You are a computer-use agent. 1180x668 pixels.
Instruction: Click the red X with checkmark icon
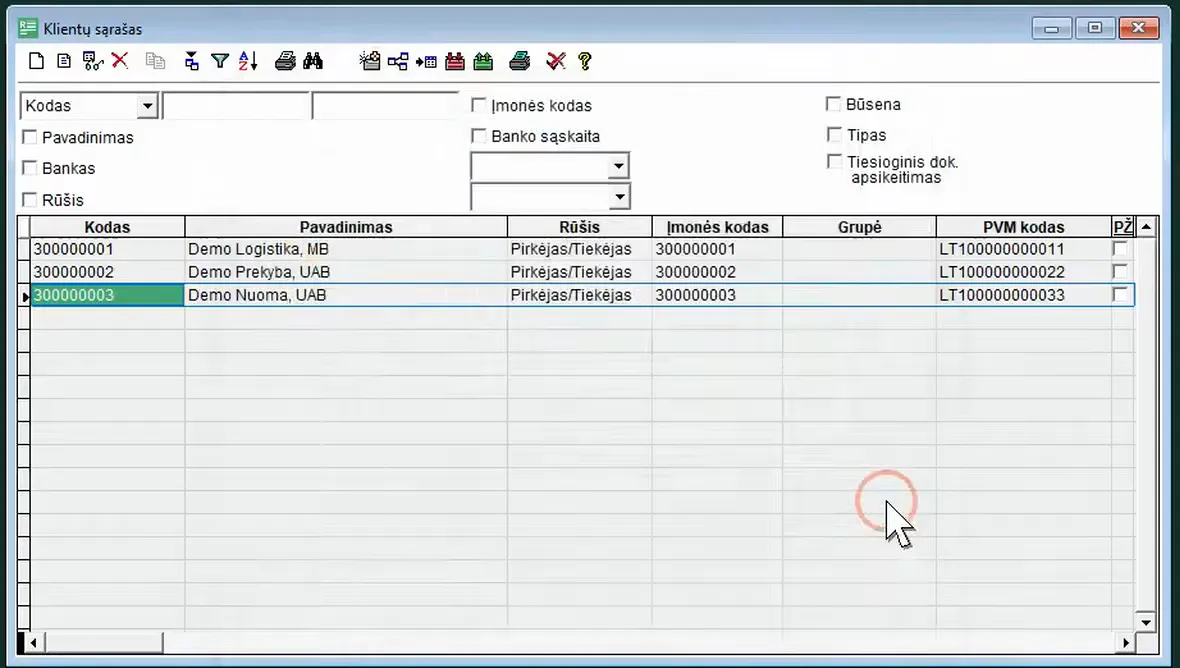point(556,61)
